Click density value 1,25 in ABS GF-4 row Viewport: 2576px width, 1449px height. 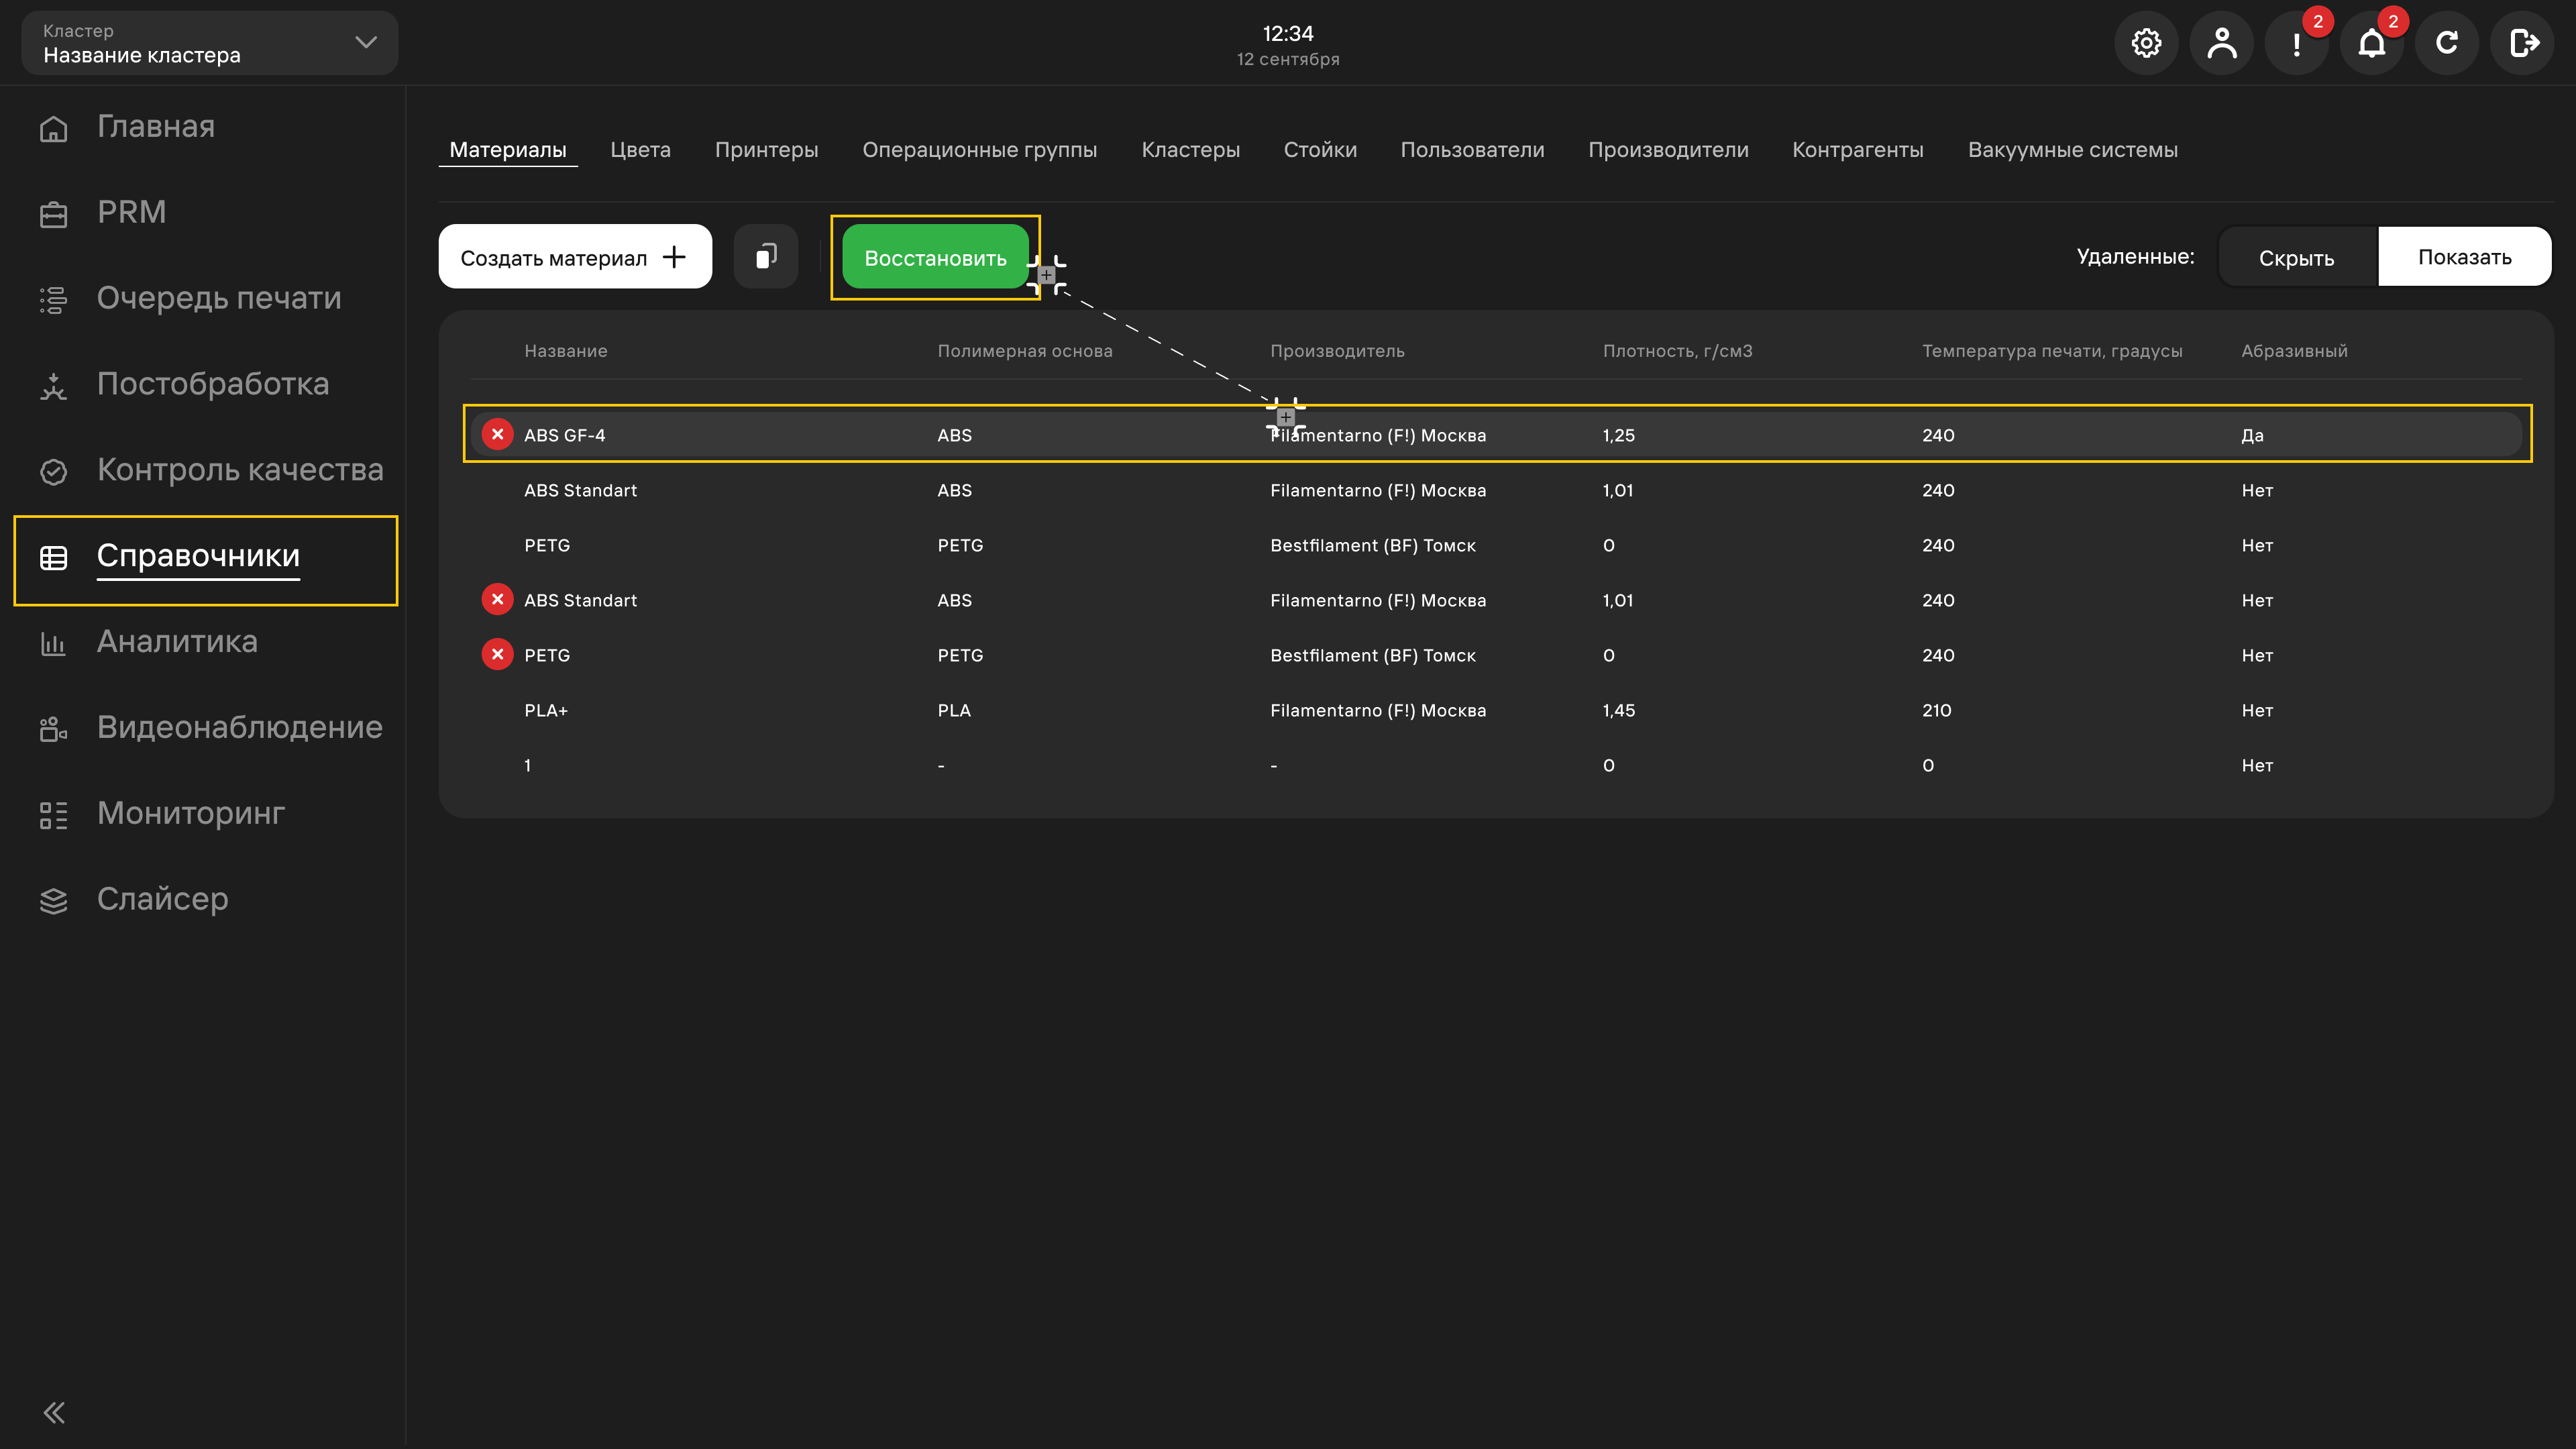tap(1618, 435)
